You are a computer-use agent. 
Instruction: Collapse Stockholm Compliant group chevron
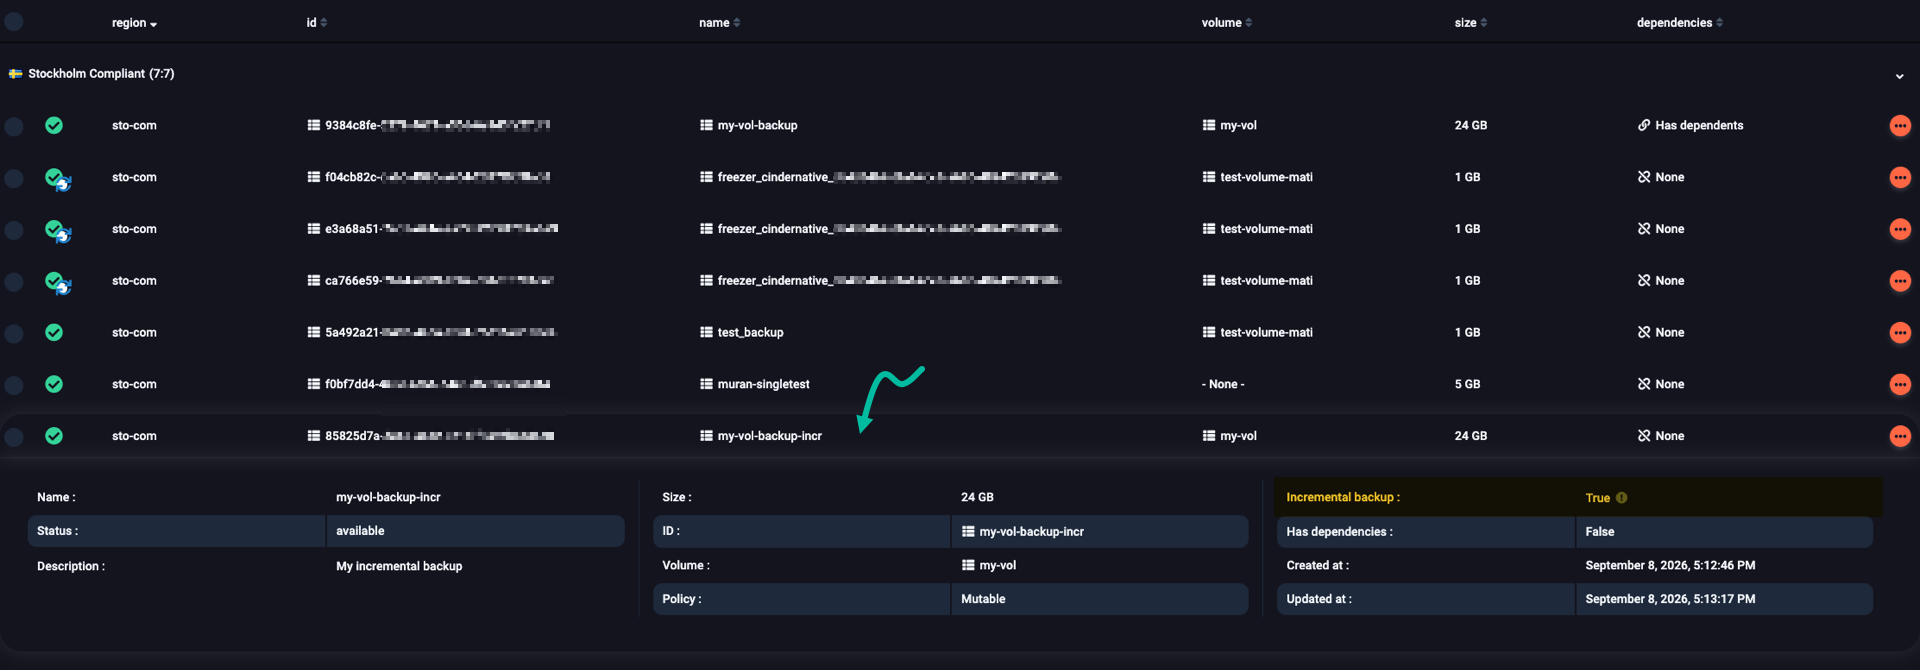click(1899, 76)
